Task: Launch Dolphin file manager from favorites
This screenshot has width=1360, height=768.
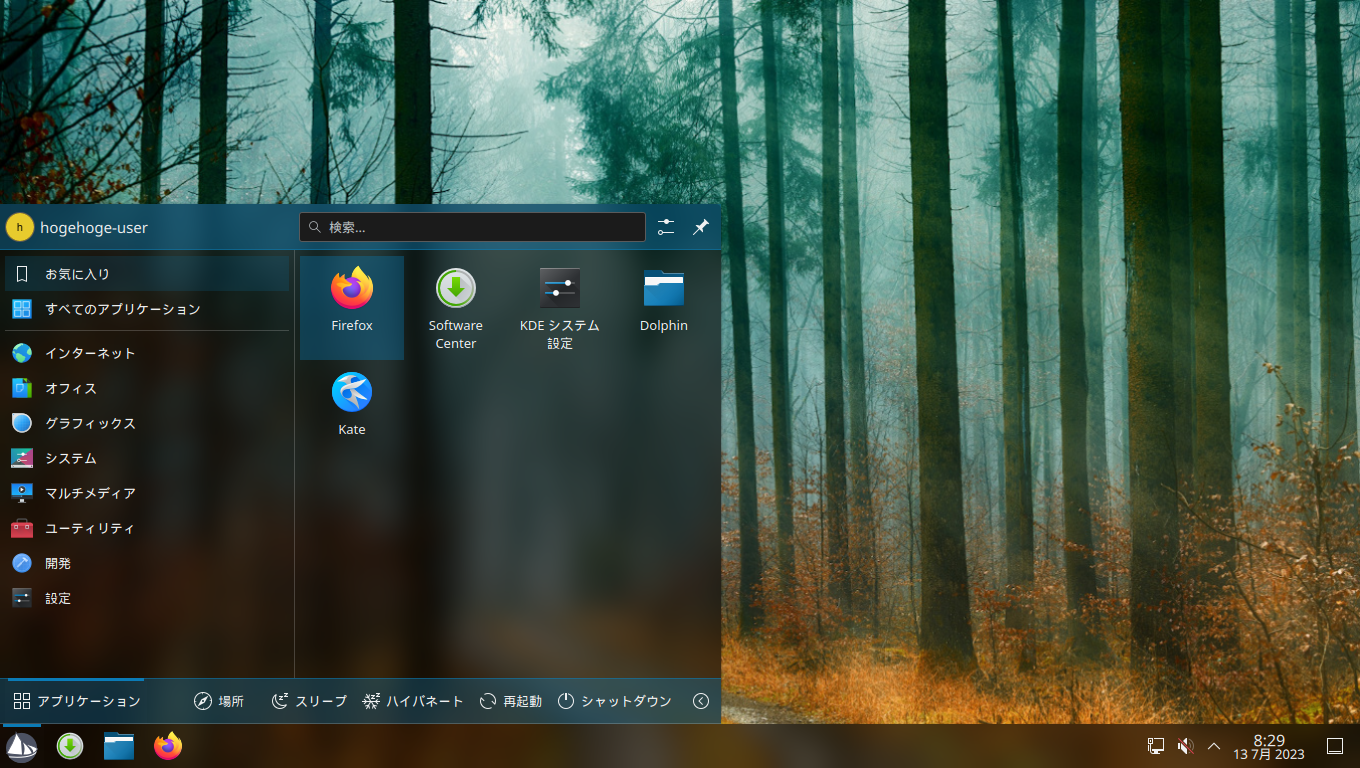Action: [x=664, y=307]
